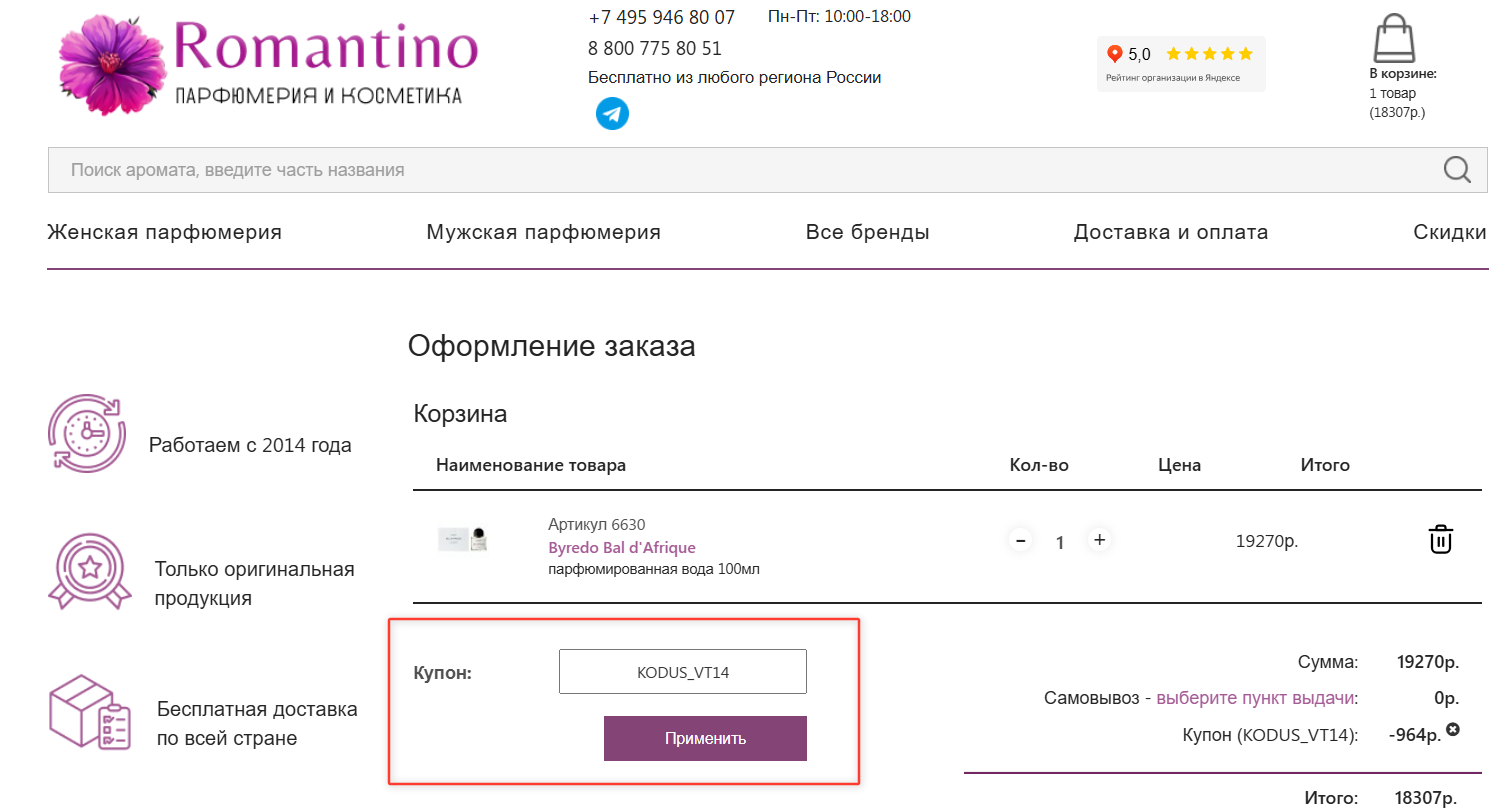Click inside the coupon code input field
The height and width of the screenshot is (810, 1497).
(x=683, y=671)
